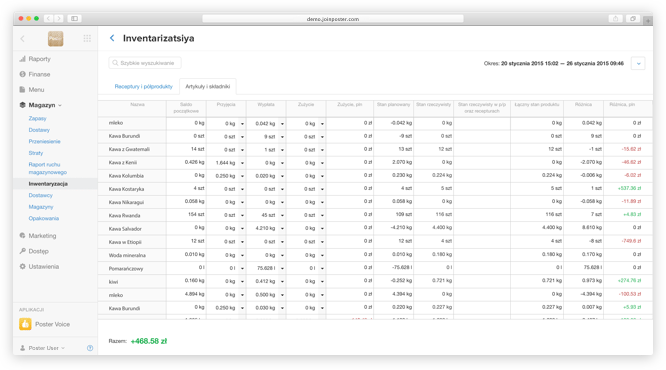Click the +468.58 zł total
The image size is (666, 370).
click(x=149, y=341)
